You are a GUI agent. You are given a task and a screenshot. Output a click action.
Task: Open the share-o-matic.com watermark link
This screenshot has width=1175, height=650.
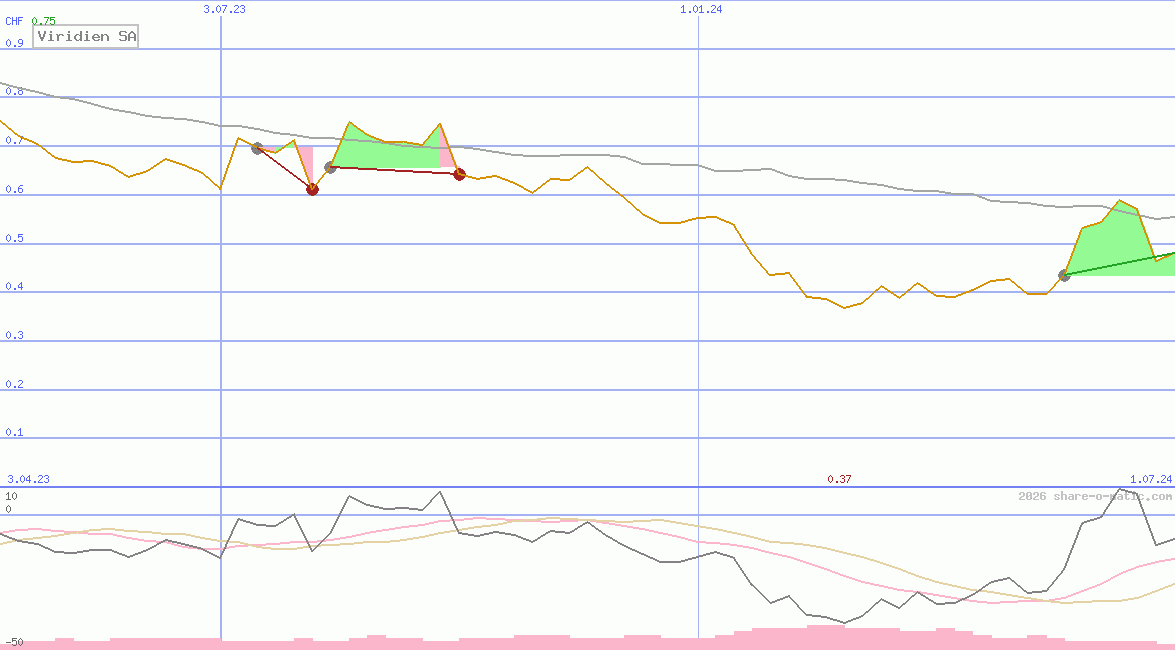click(1095, 496)
